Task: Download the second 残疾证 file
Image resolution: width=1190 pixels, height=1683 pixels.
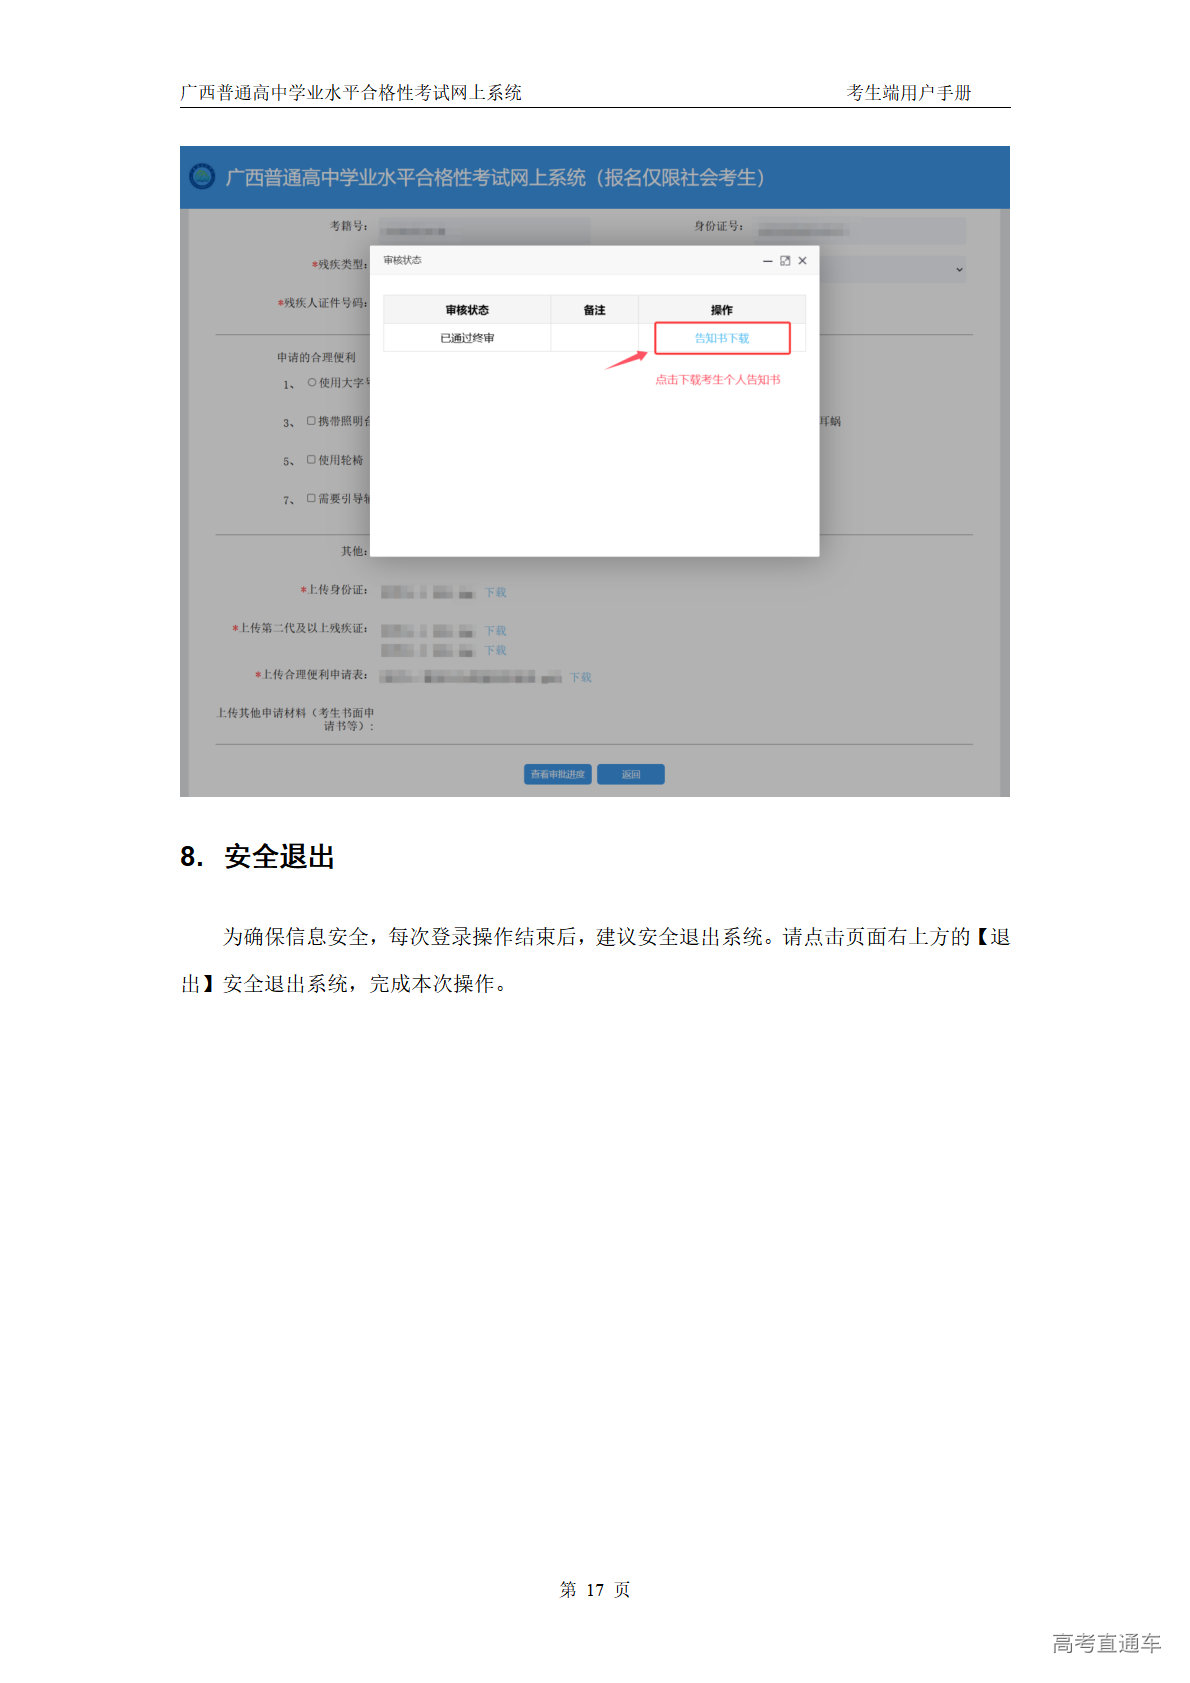Action: [x=495, y=650]
